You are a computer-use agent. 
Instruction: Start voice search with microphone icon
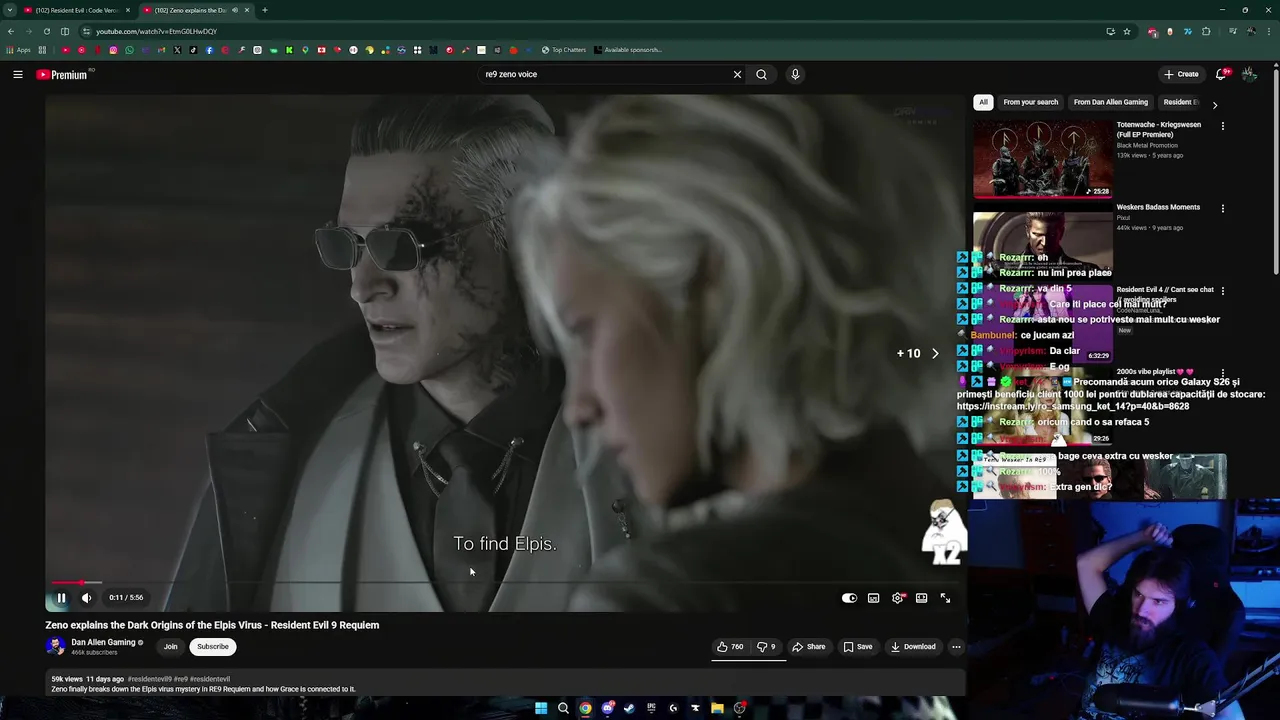click(x=795, y=74)
